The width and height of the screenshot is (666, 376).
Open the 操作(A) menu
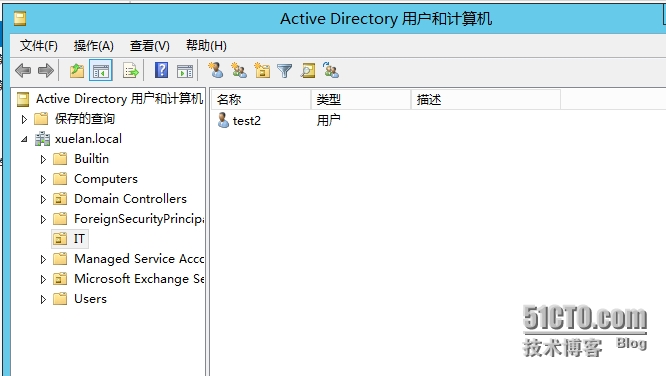(93, 45)
